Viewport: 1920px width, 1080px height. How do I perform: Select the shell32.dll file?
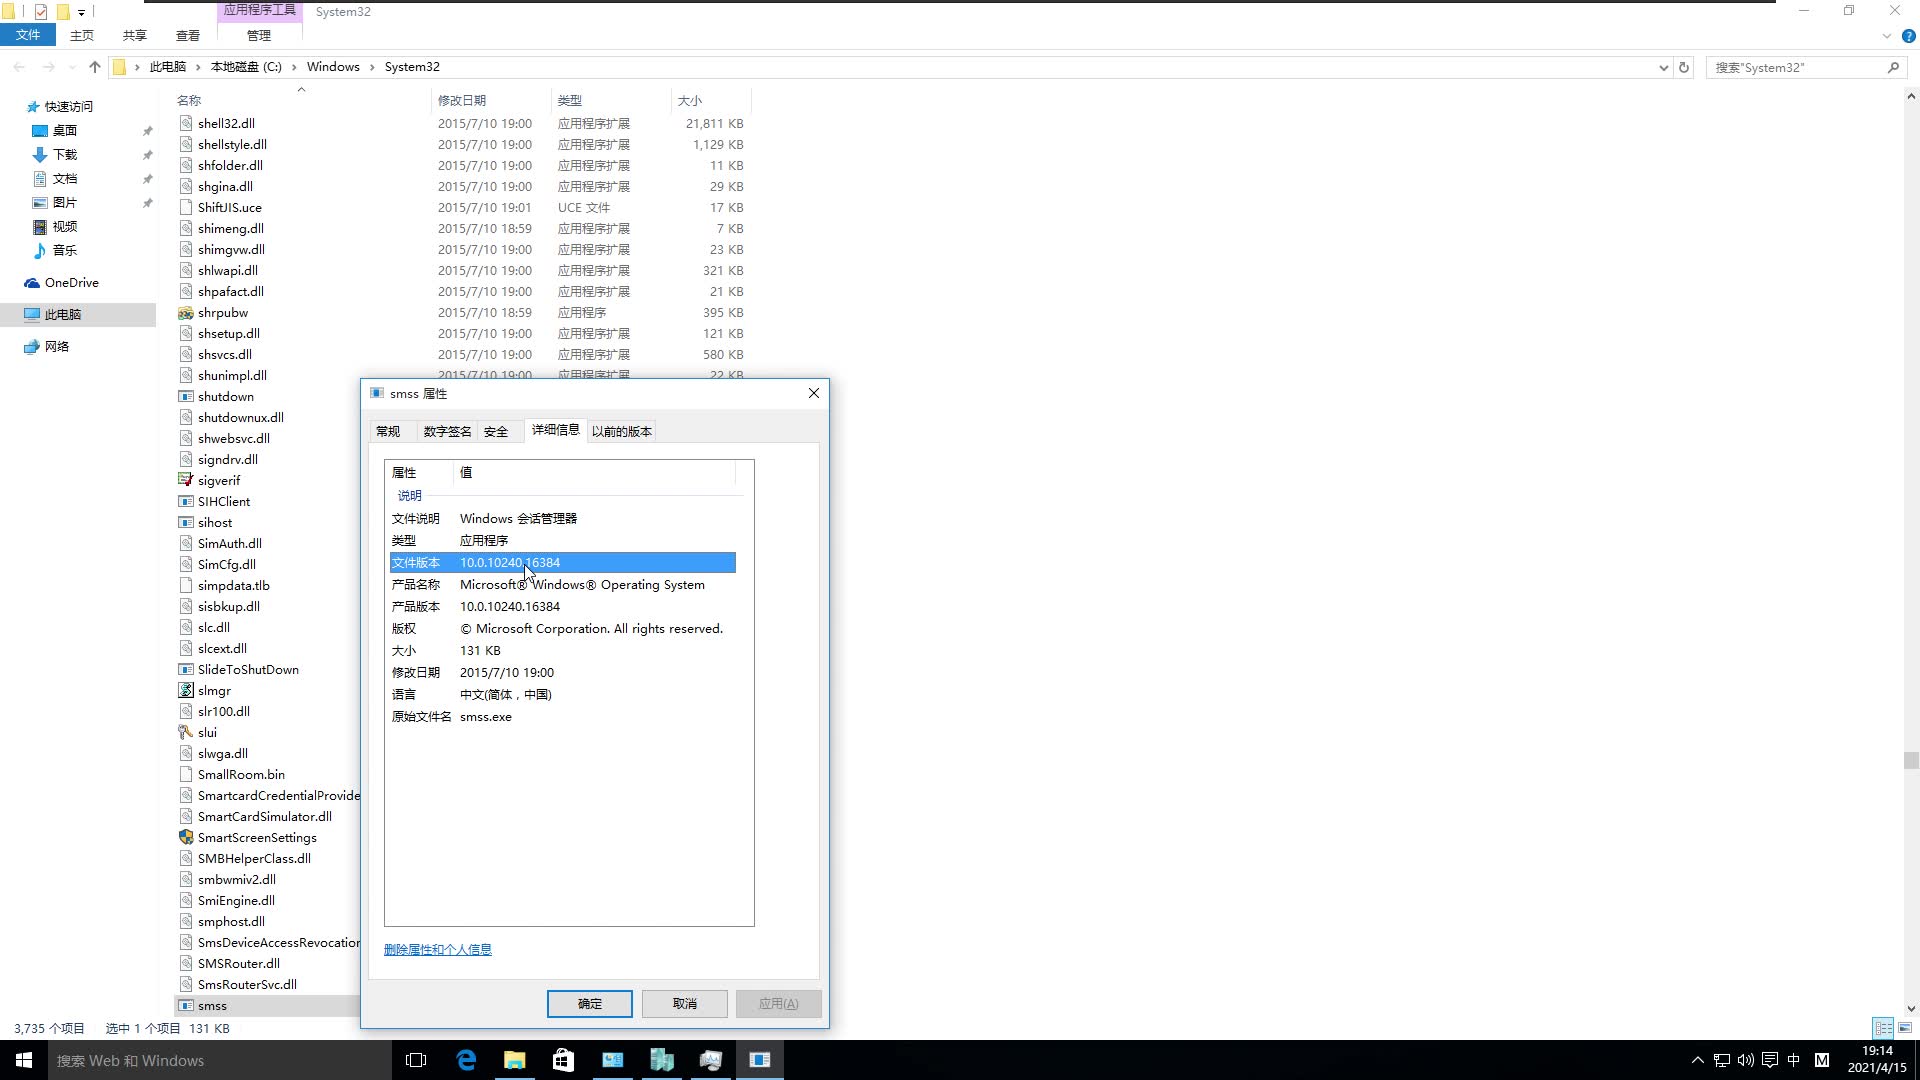pos(226,124)
